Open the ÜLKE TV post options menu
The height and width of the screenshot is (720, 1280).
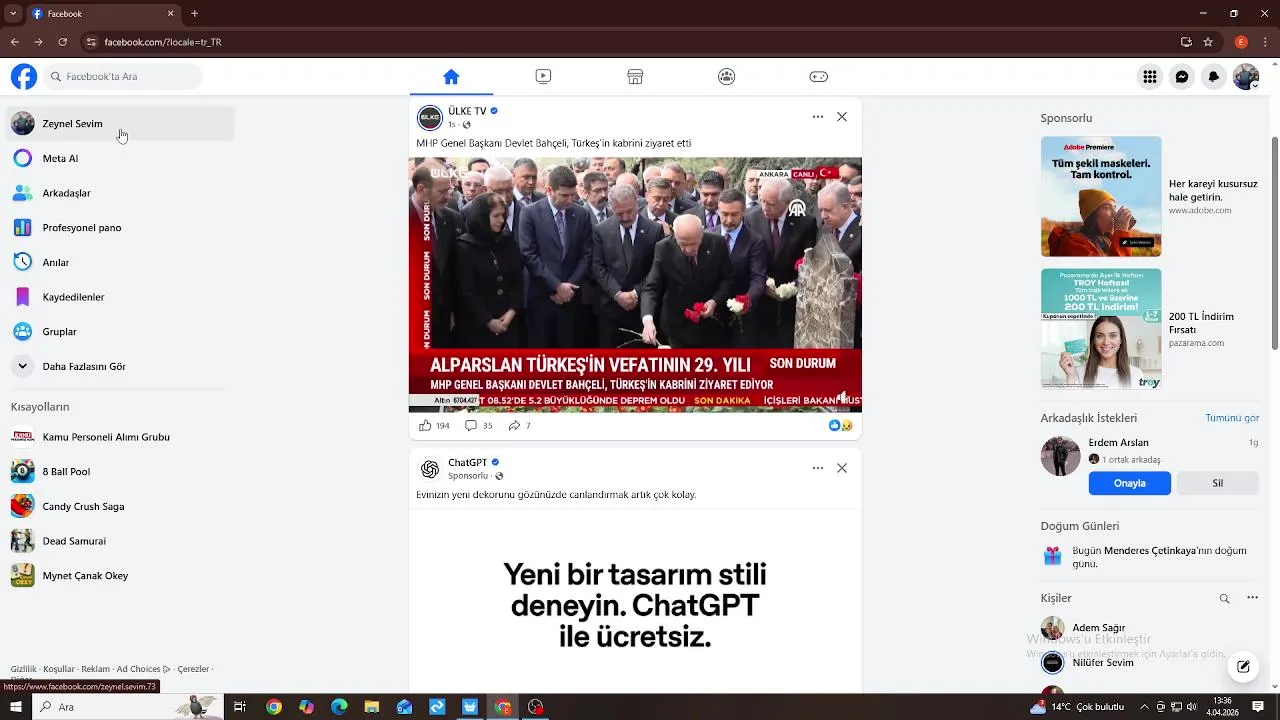818,117
